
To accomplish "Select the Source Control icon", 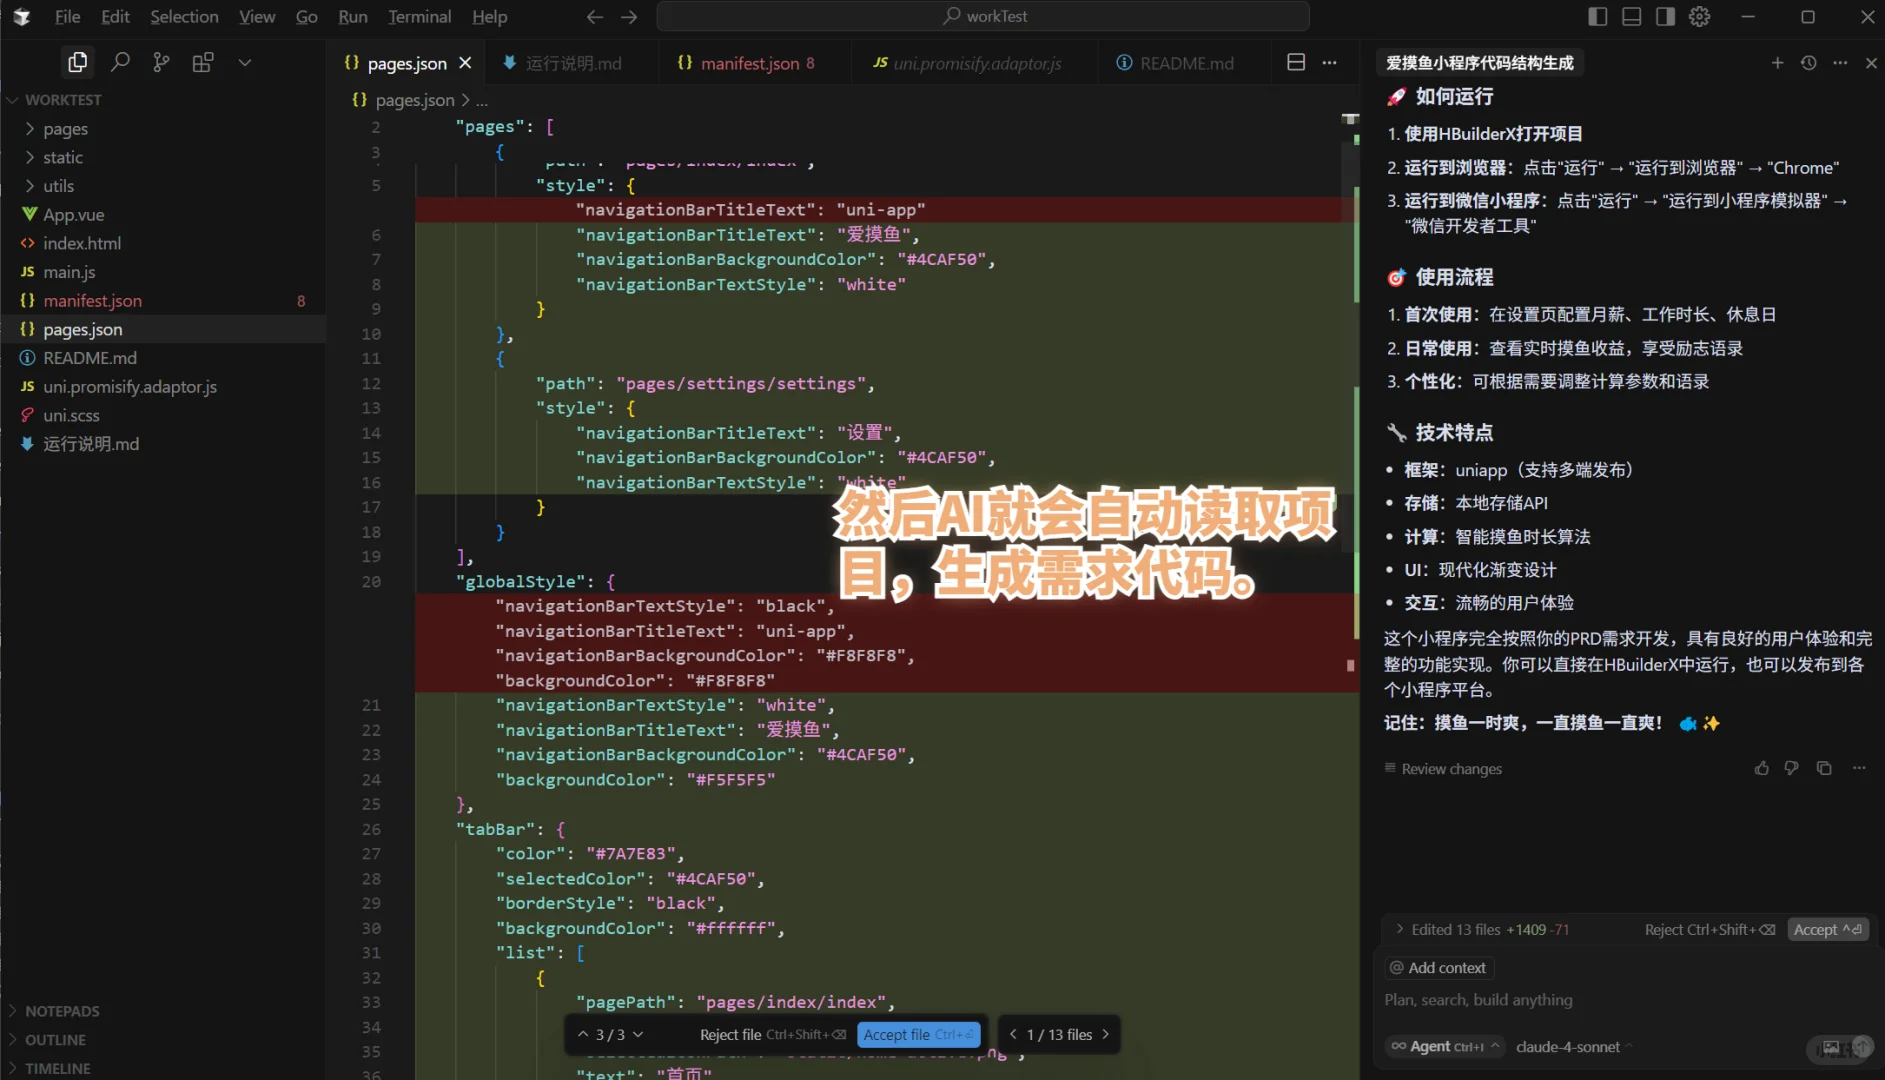I will 161,61.
